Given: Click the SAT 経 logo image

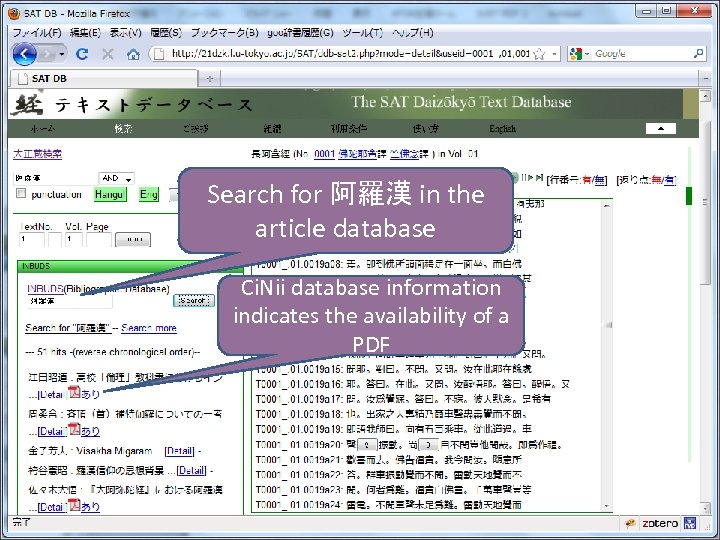Looking at the screenshot, I should [28, 104].
